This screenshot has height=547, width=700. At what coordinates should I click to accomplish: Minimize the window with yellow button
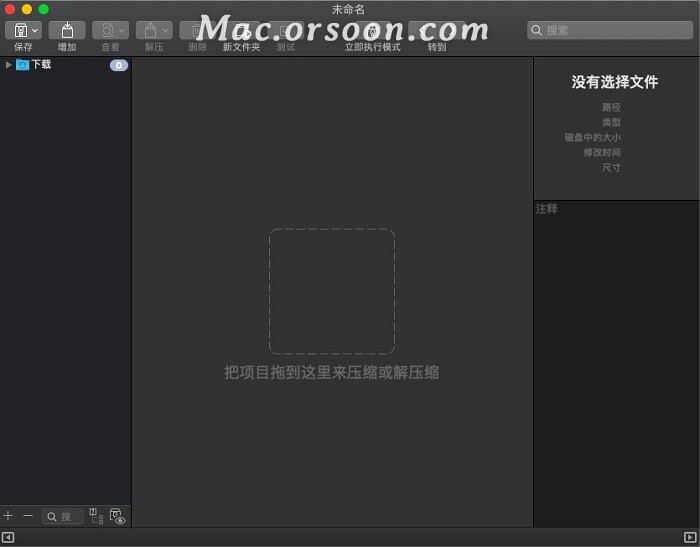point(27,9)
